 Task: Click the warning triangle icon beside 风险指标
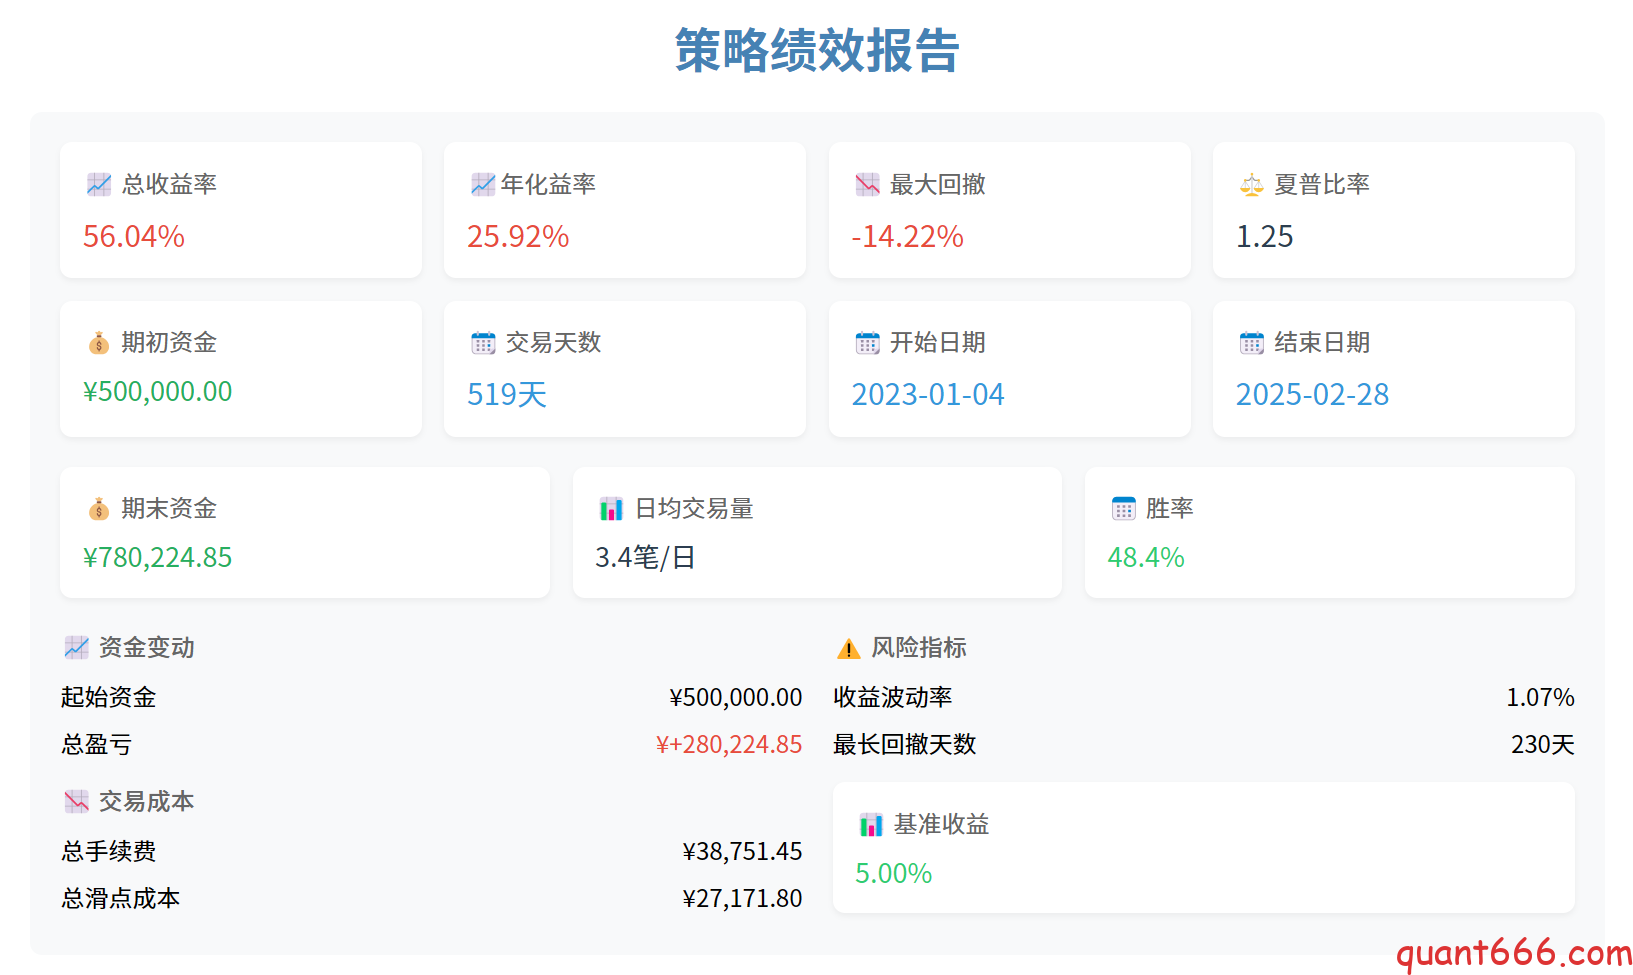click(848, 649)
